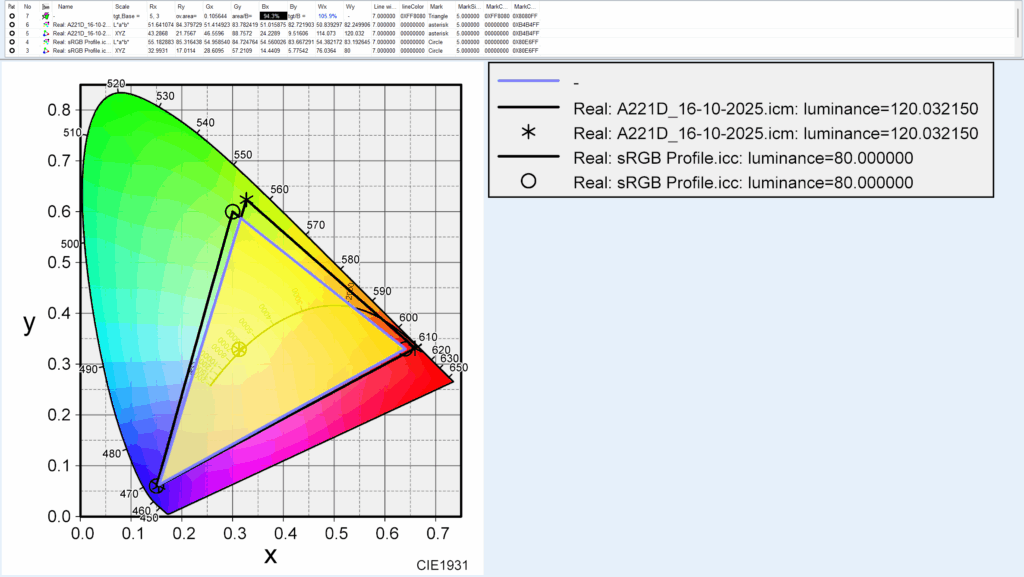Click the icon beside row 5 A221D XYZ entry

point(45,33)
